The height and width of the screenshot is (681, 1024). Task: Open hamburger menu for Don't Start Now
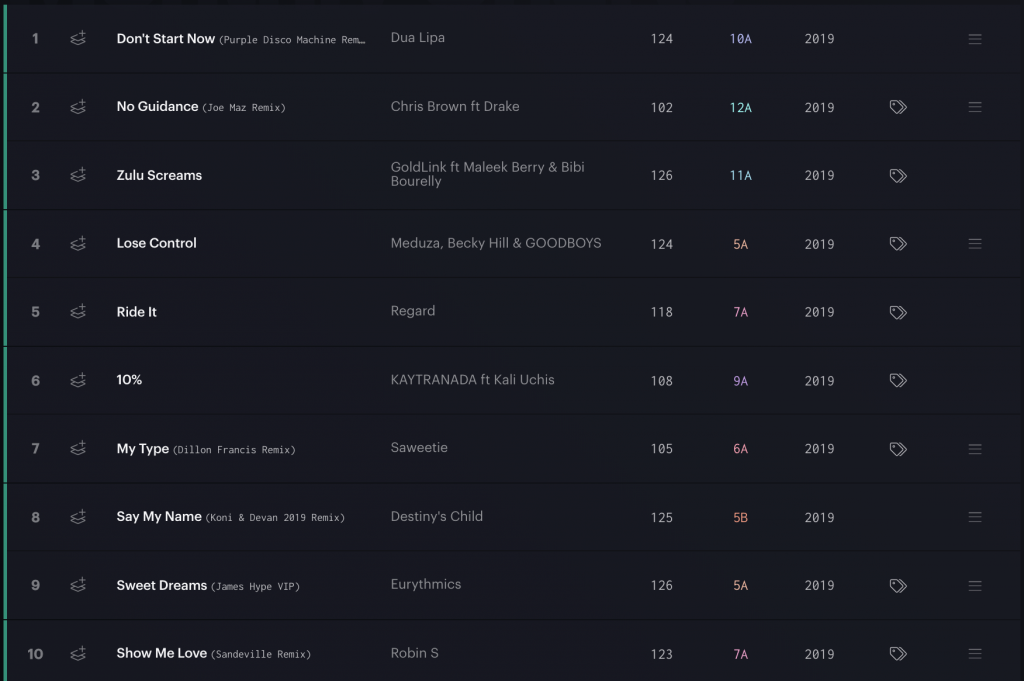[x=975, y=39]
